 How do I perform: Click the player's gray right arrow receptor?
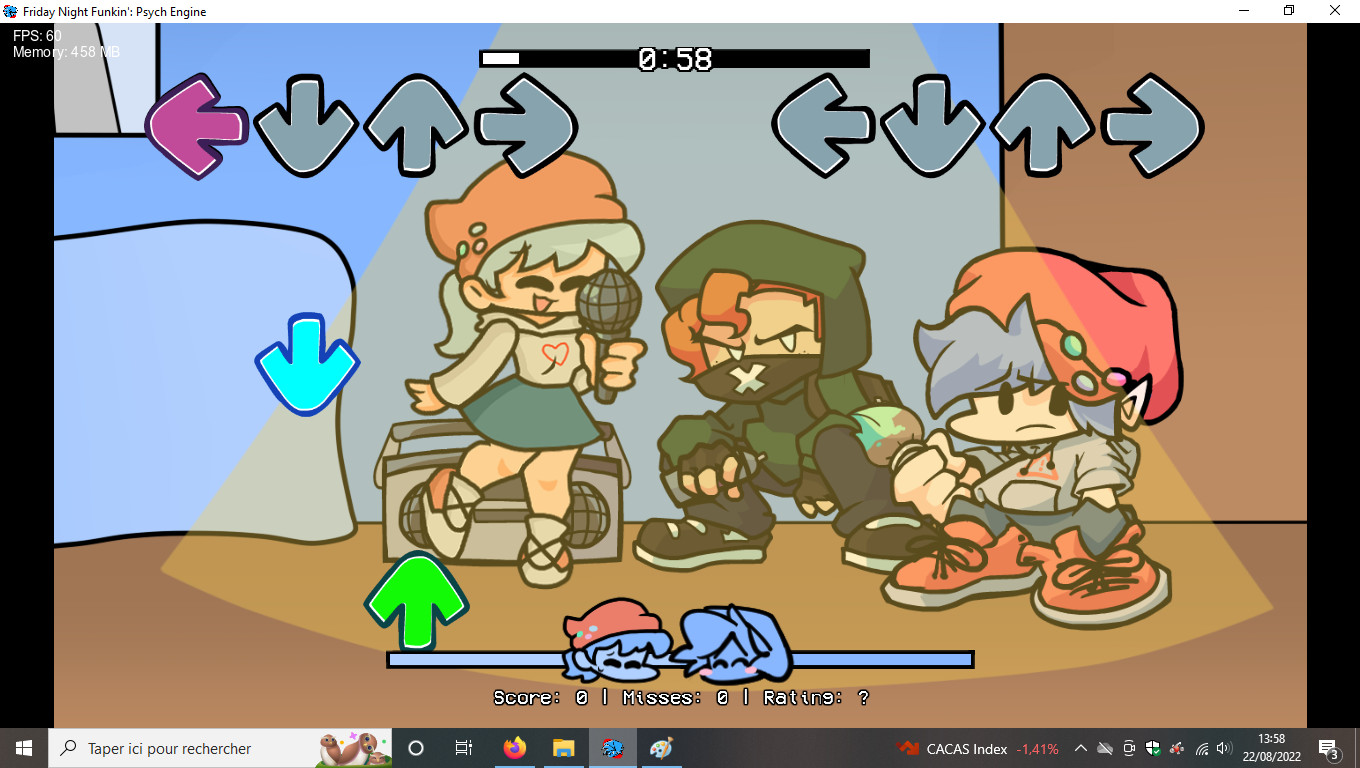coord(1152,126)
